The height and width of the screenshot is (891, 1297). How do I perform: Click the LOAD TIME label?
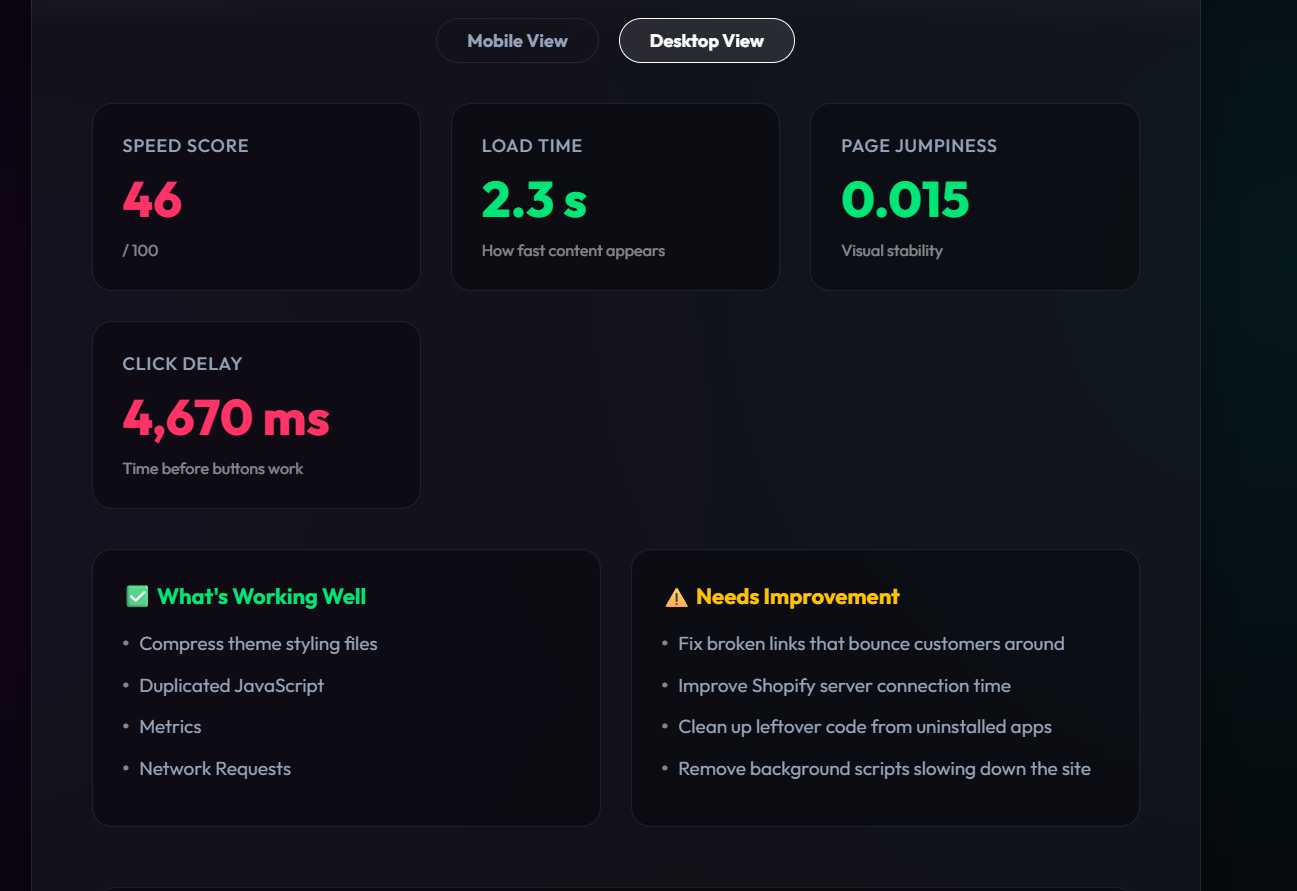(x=531, y=146)
